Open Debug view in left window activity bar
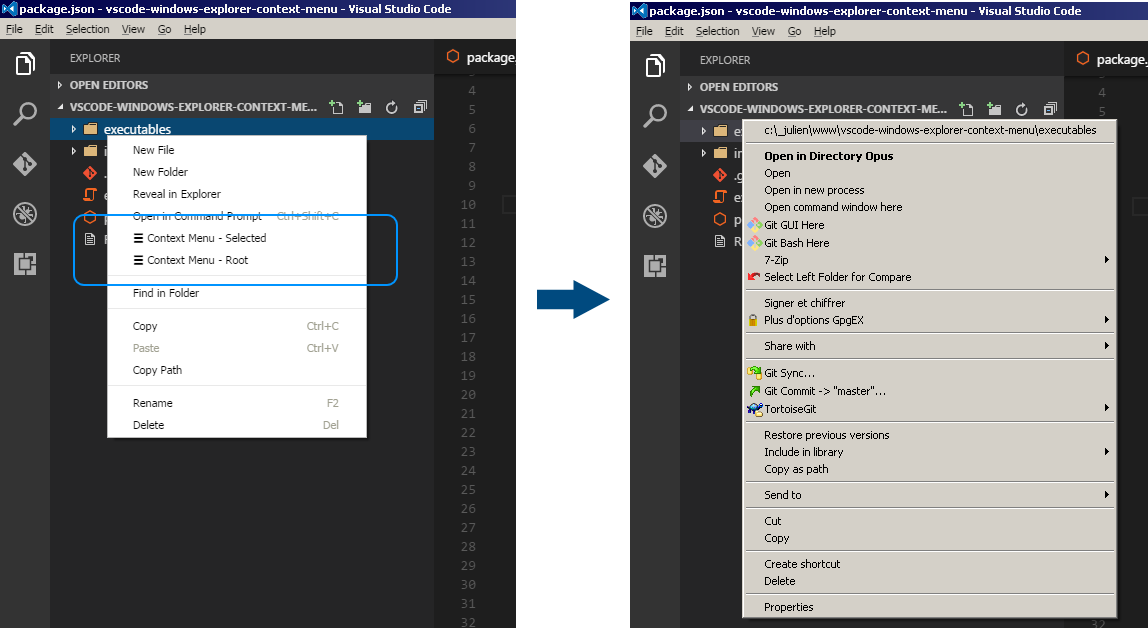 [25, 214]
